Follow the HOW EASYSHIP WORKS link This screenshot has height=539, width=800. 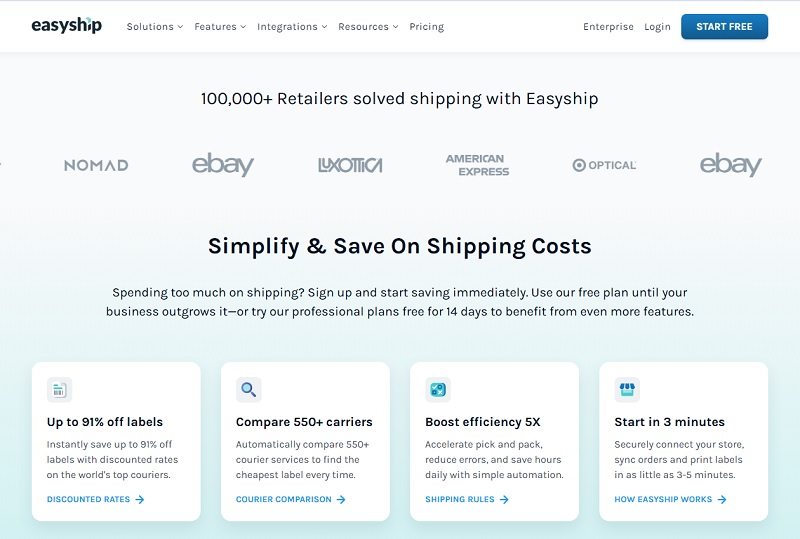[670, 499]
